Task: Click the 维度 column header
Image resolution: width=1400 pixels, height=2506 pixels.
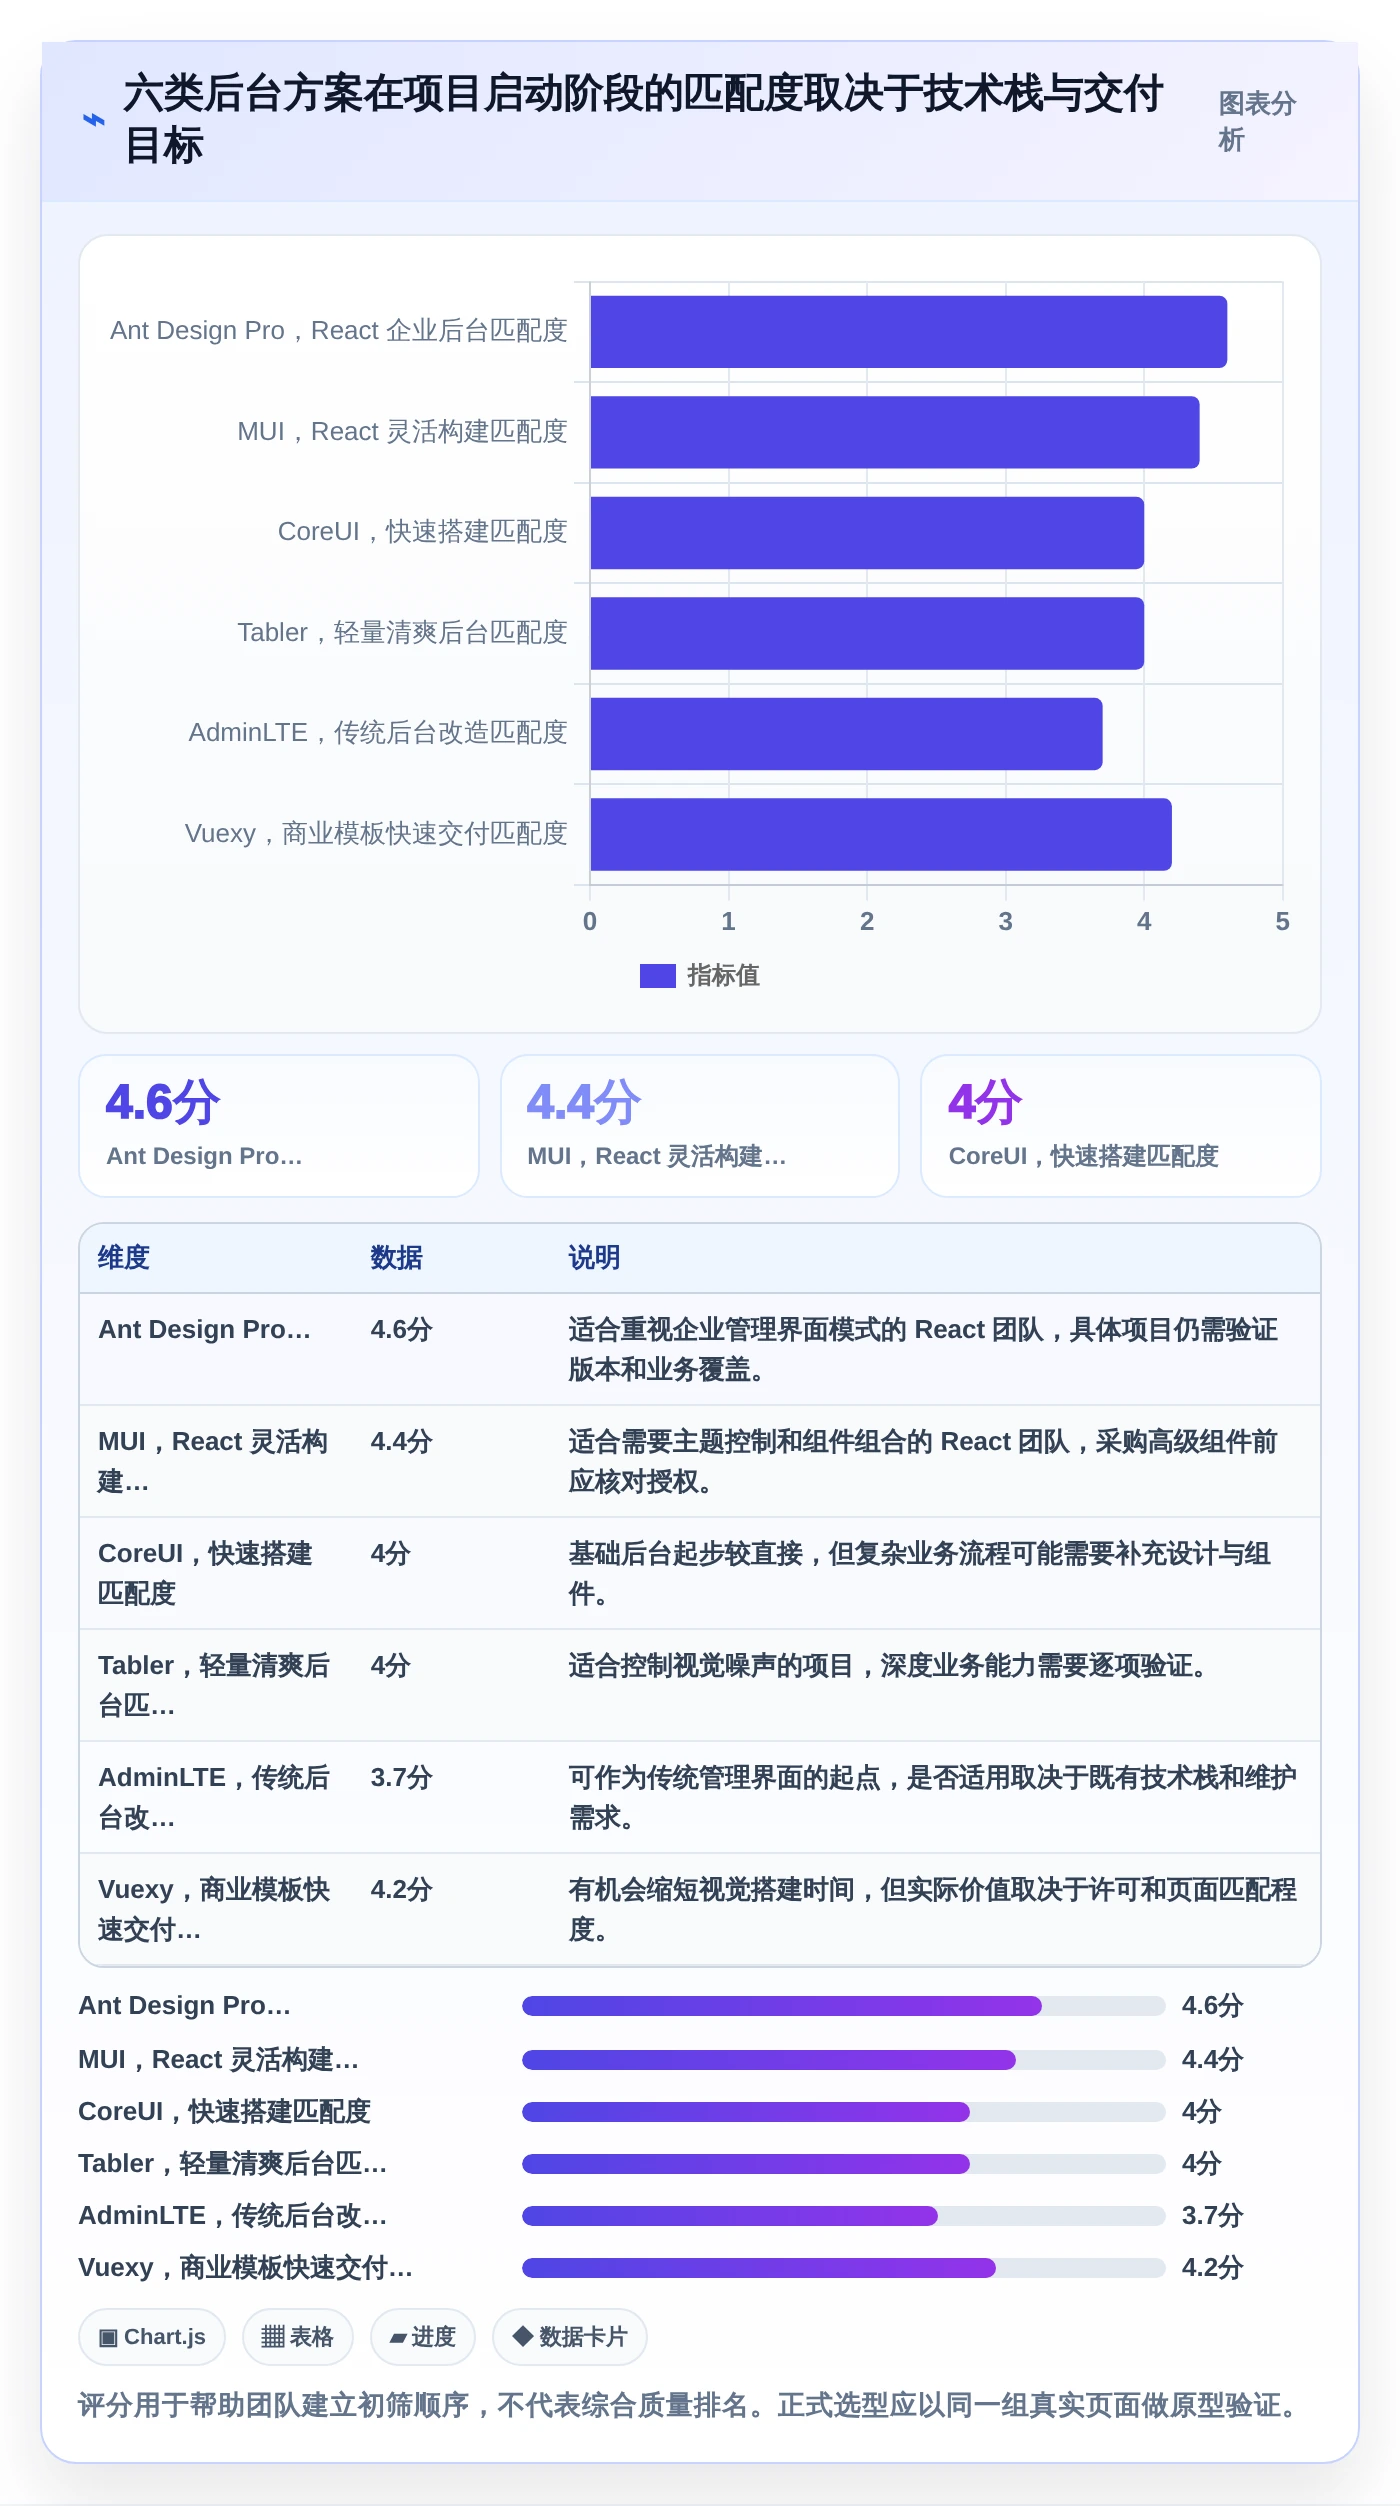Action: pos(124,1257)
